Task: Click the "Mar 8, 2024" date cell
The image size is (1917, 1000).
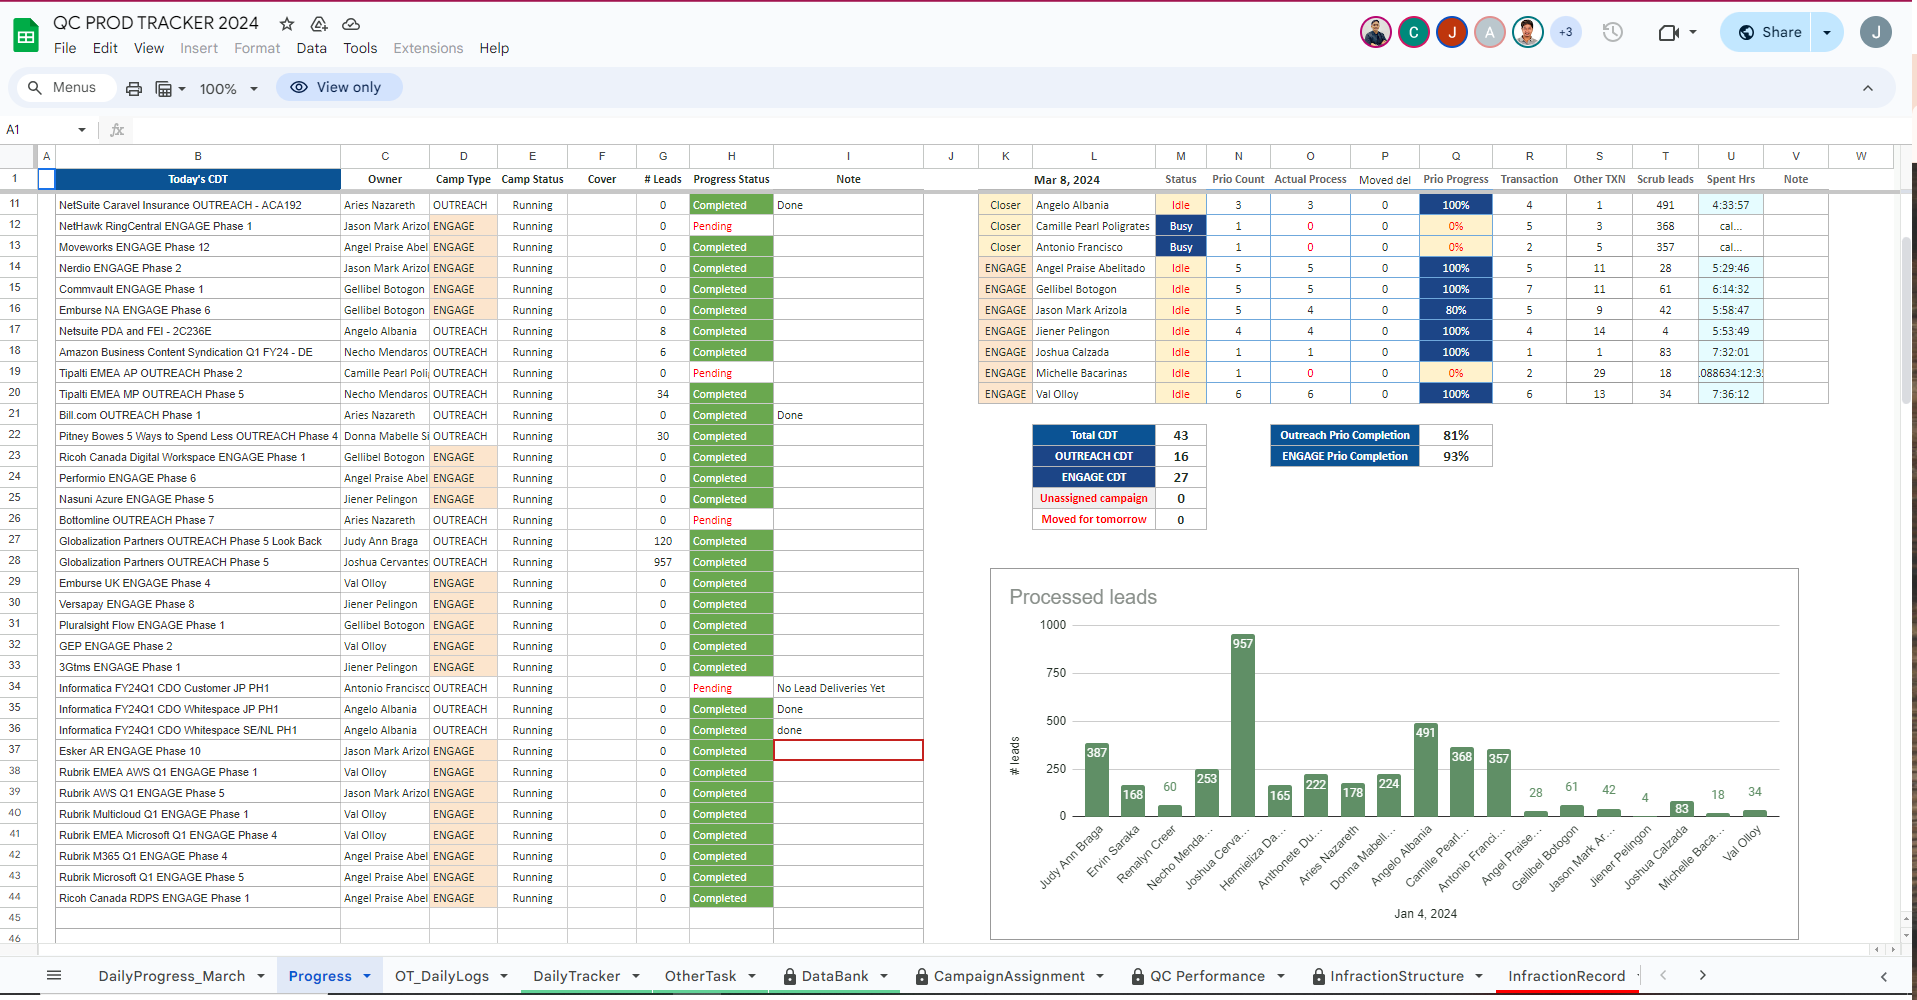Action: tap(1094, 180)
